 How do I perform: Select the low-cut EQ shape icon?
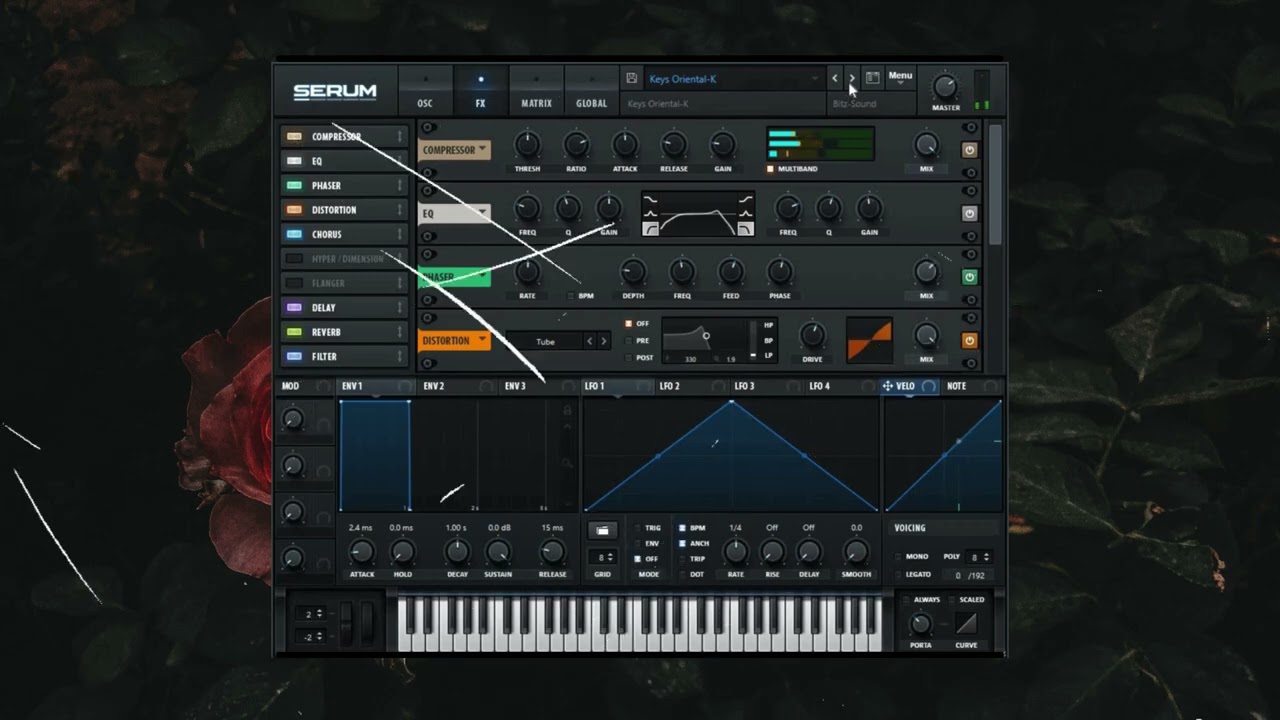click(x=650, y=230)
